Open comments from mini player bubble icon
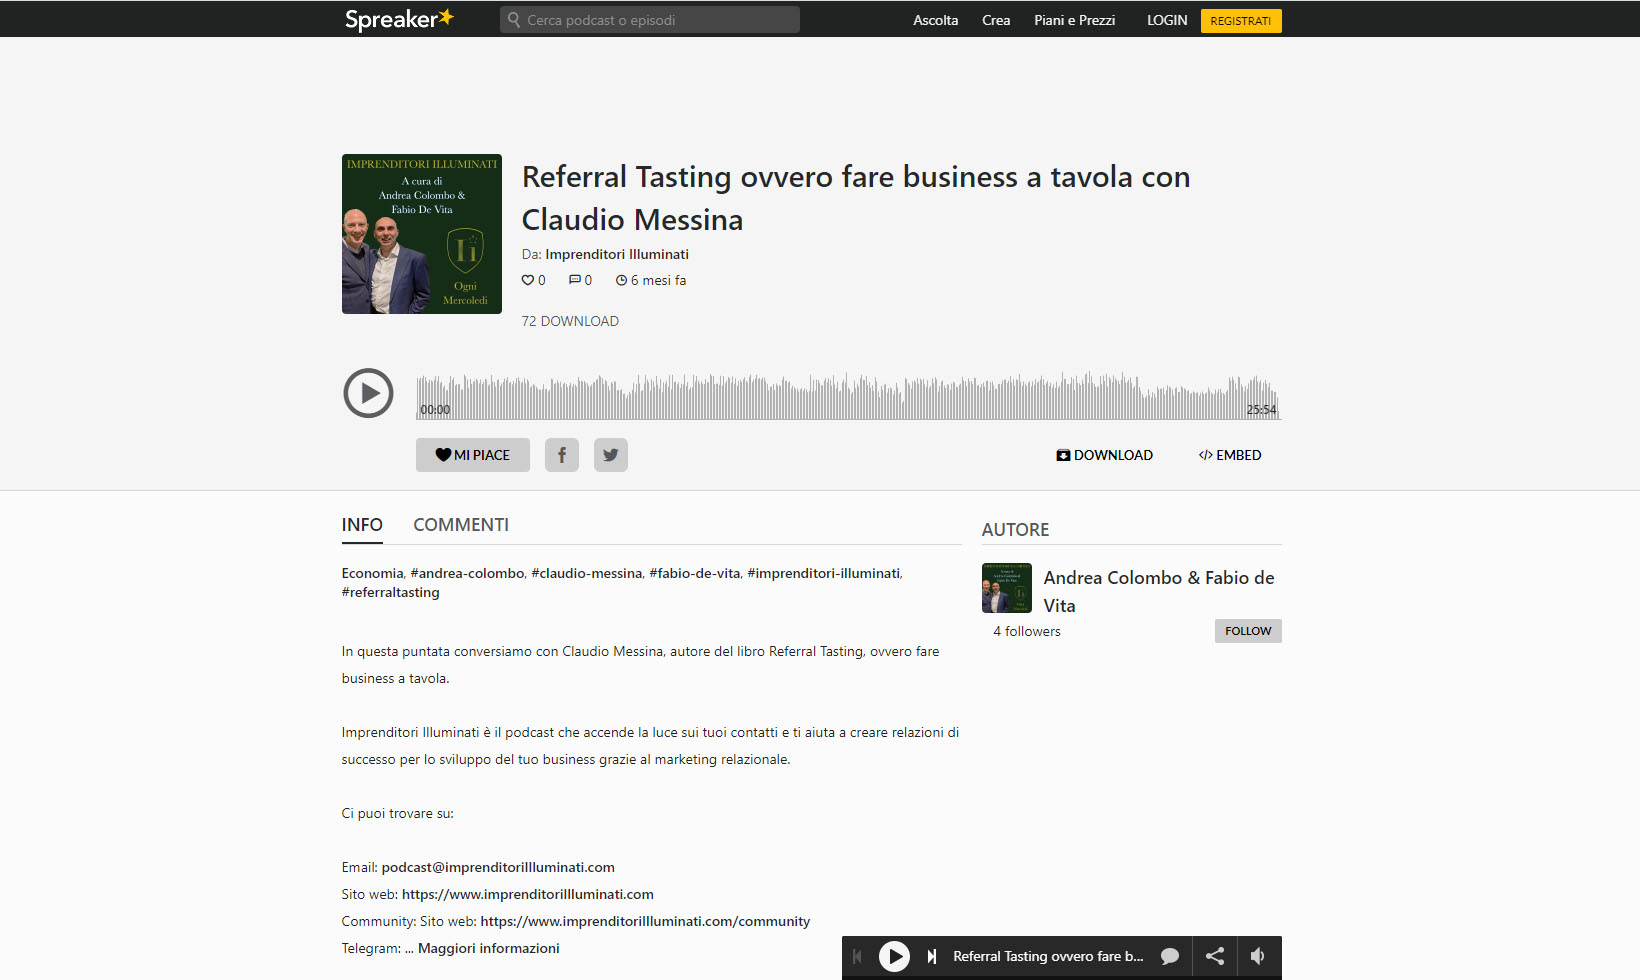1640x980 pixels. click(1170, 956)
